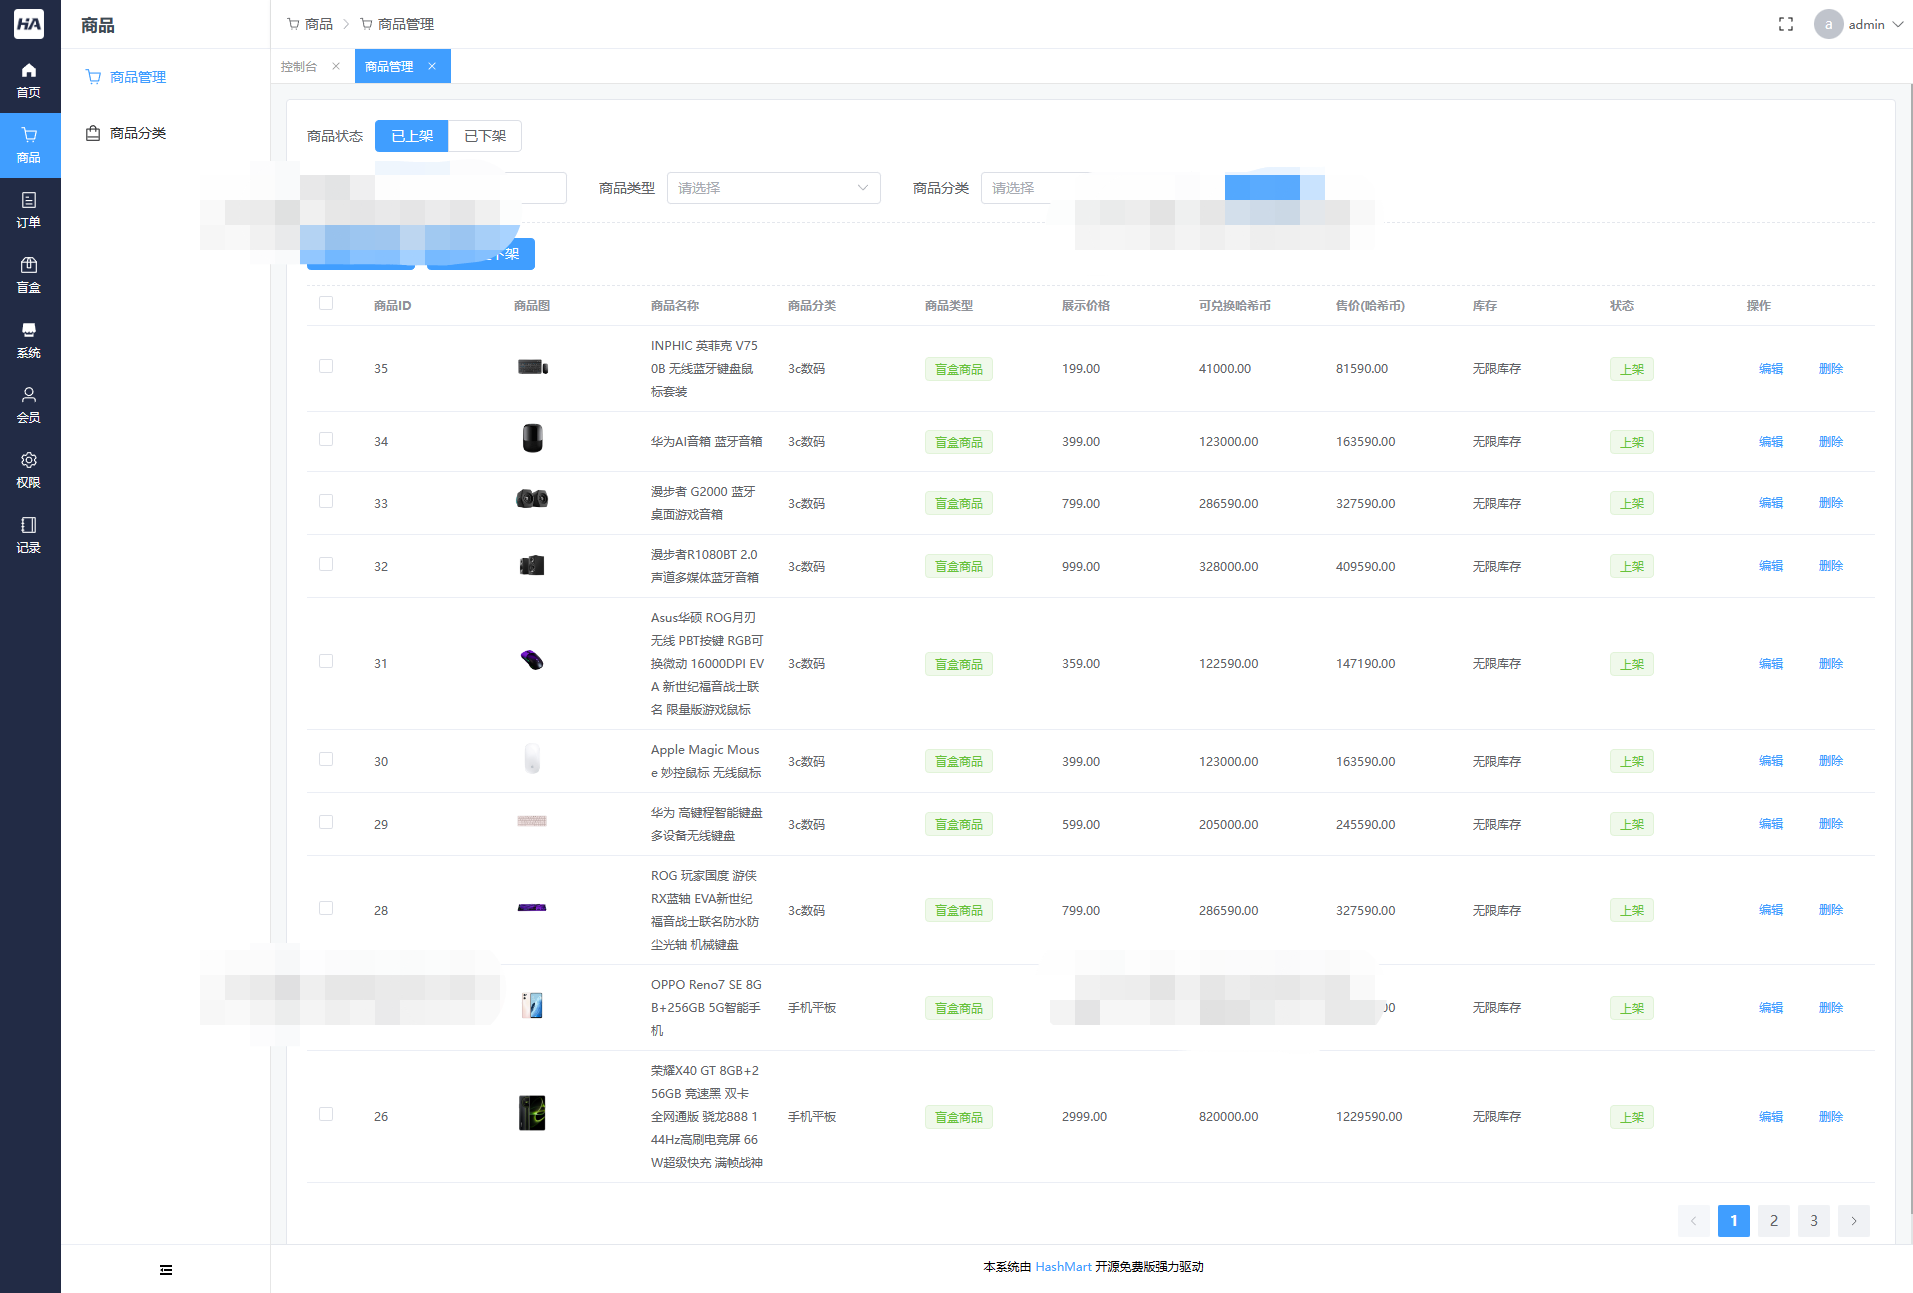The image size is (1913, 1293).
Task: Collapse the submenu with the bottom fold icon
Action: click(166, 1270)
